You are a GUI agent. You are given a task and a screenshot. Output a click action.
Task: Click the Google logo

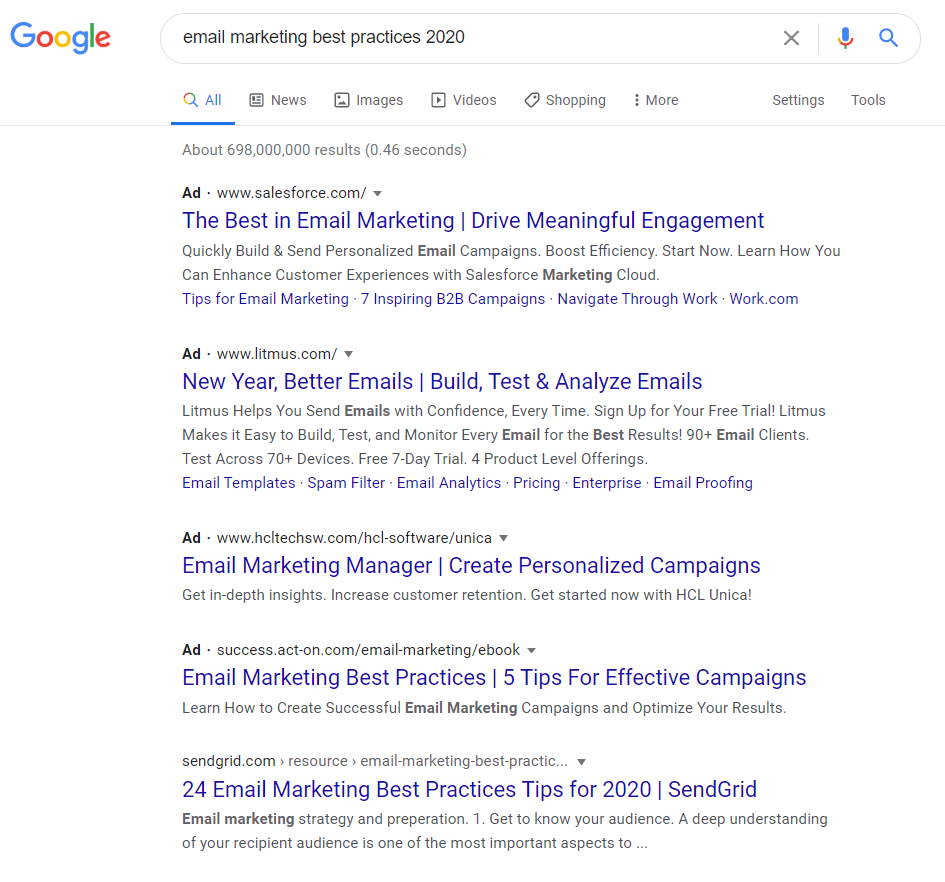pyautogui.click(x=60, y=38)
